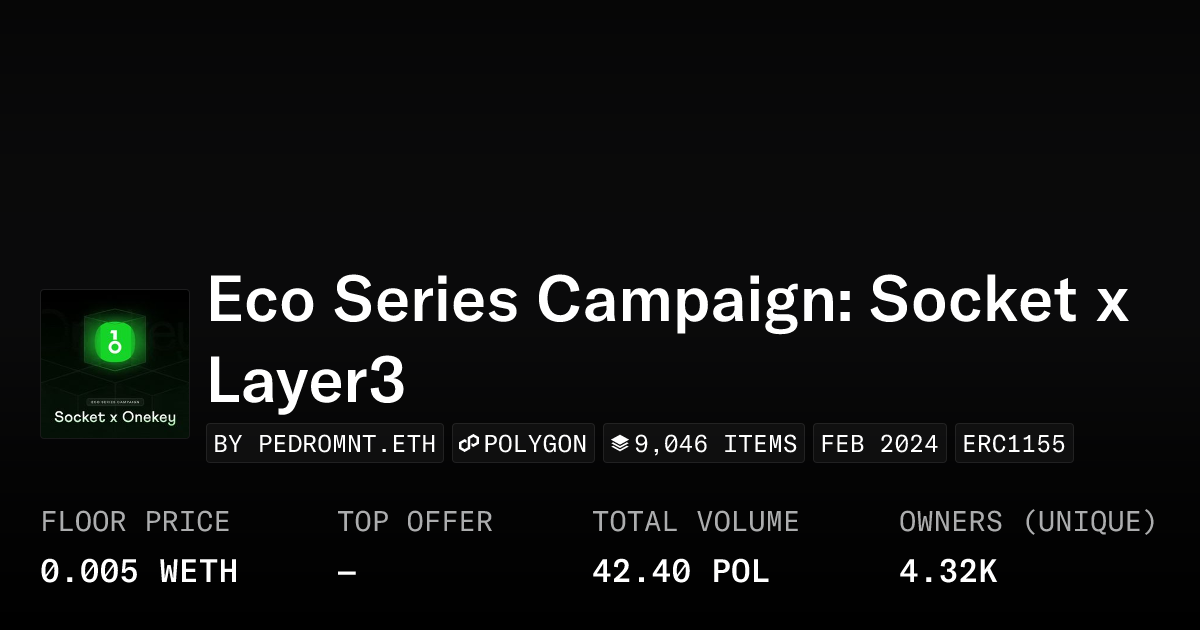This screenshot has height=630, width=1200.
Task: Select the POLYGON text label
Action: [x=535, y=443]
